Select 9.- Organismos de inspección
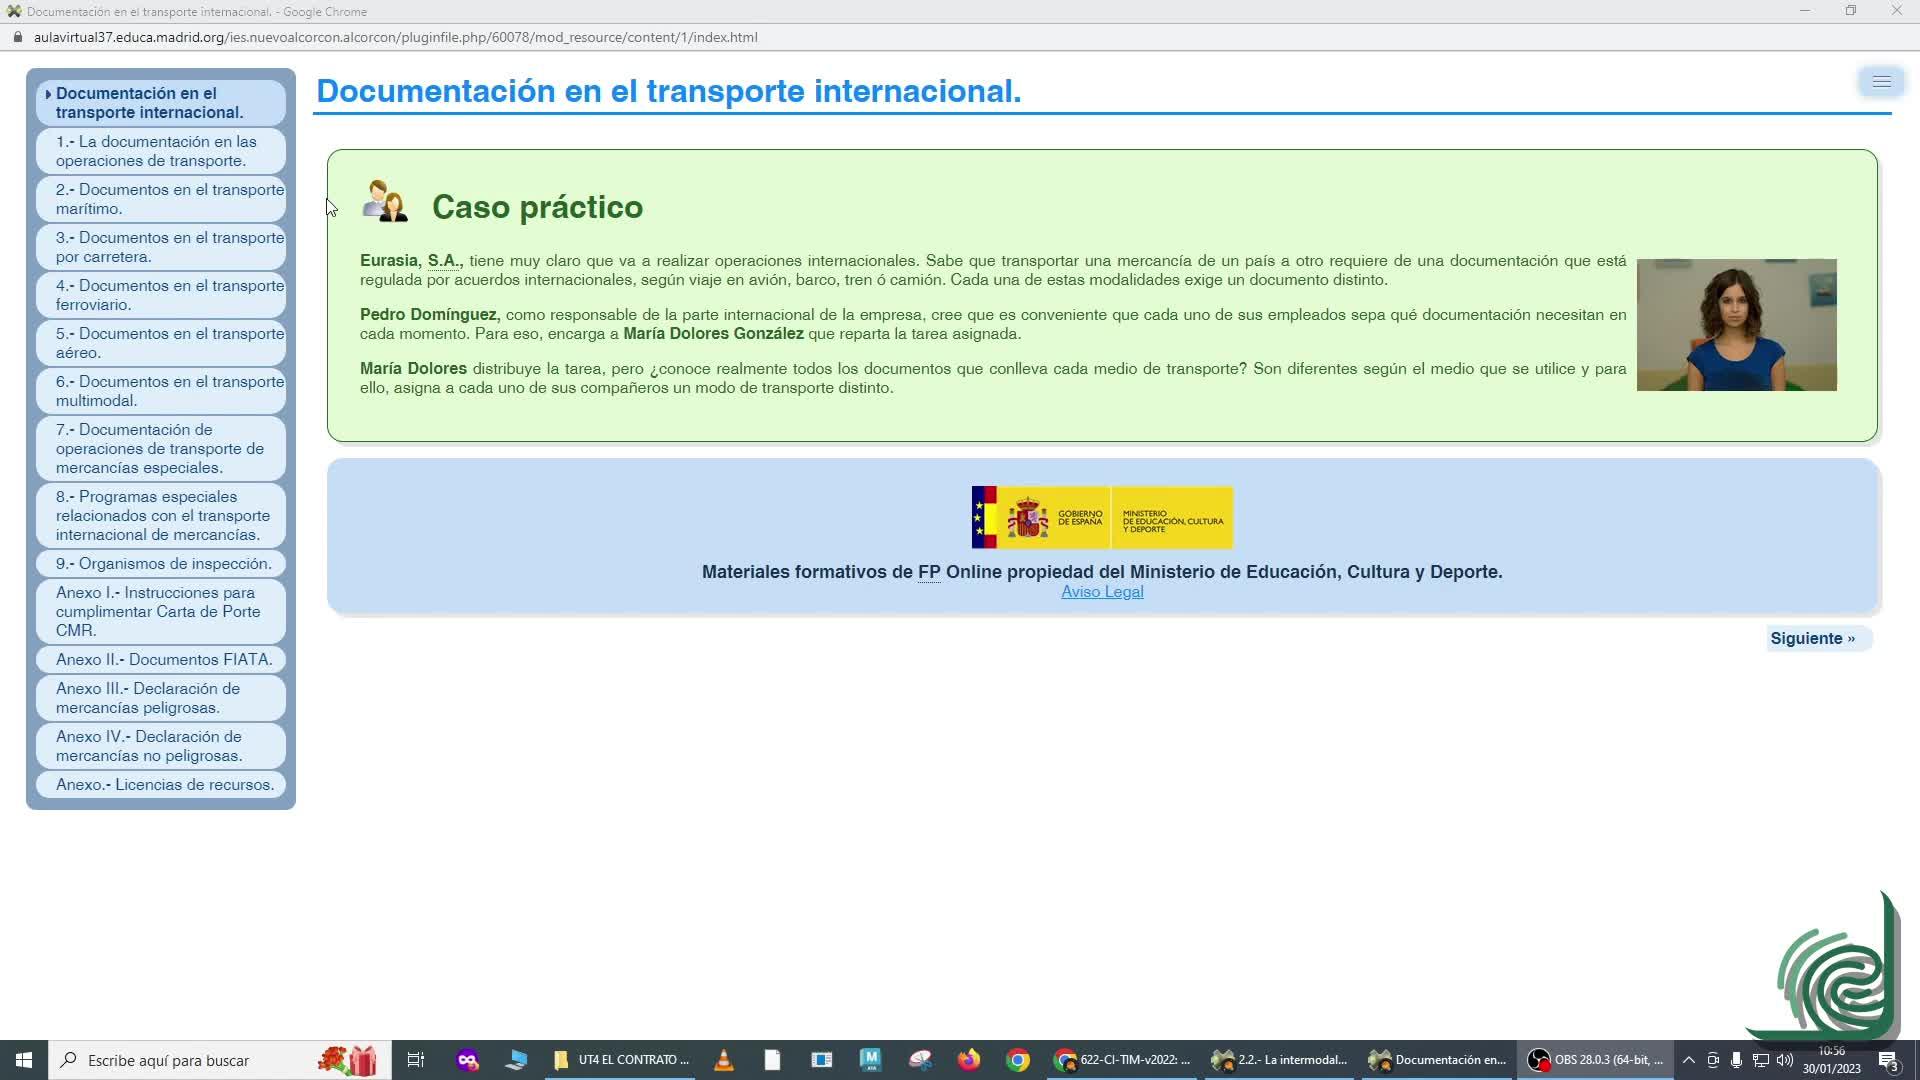Screen dimensions: 1920x1080 pos(163,564)
